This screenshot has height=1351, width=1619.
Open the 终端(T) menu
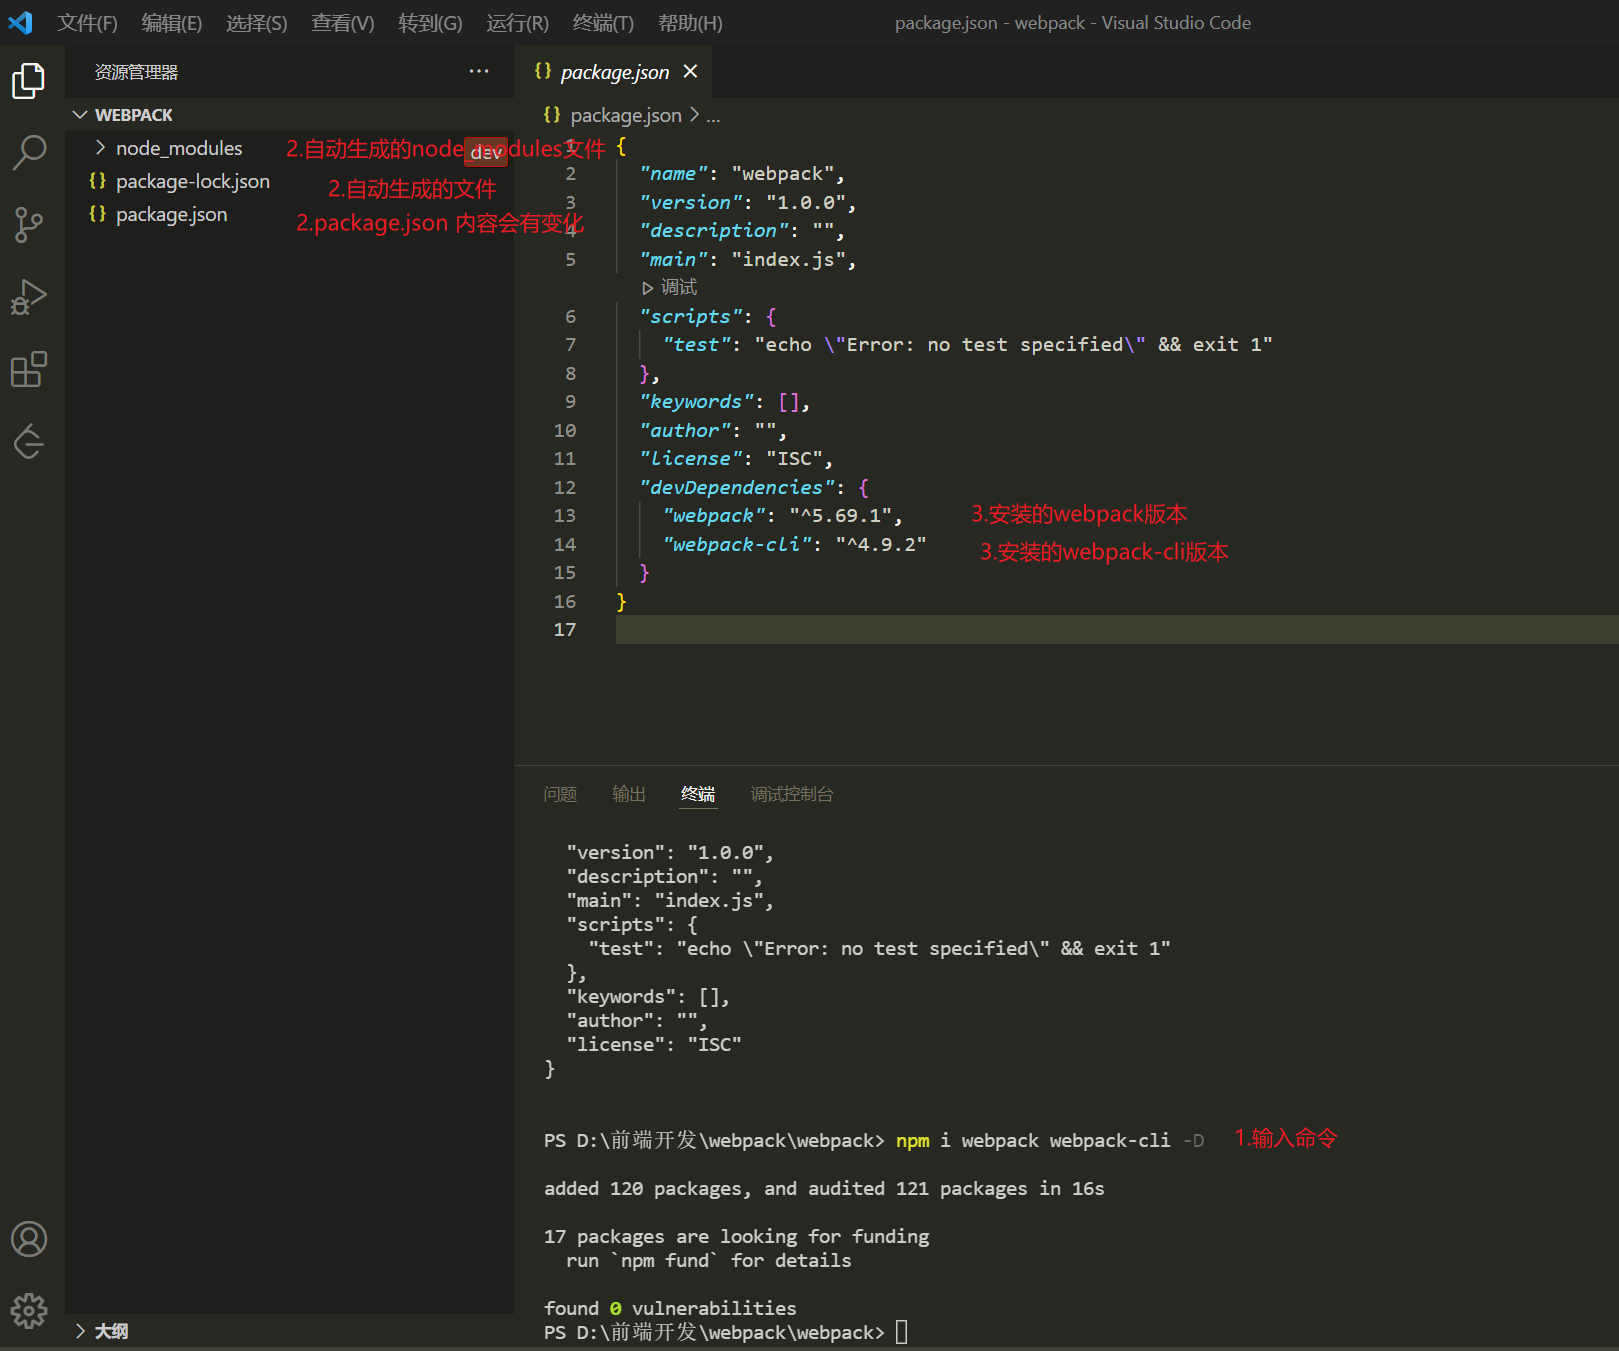tap(603, 23)
